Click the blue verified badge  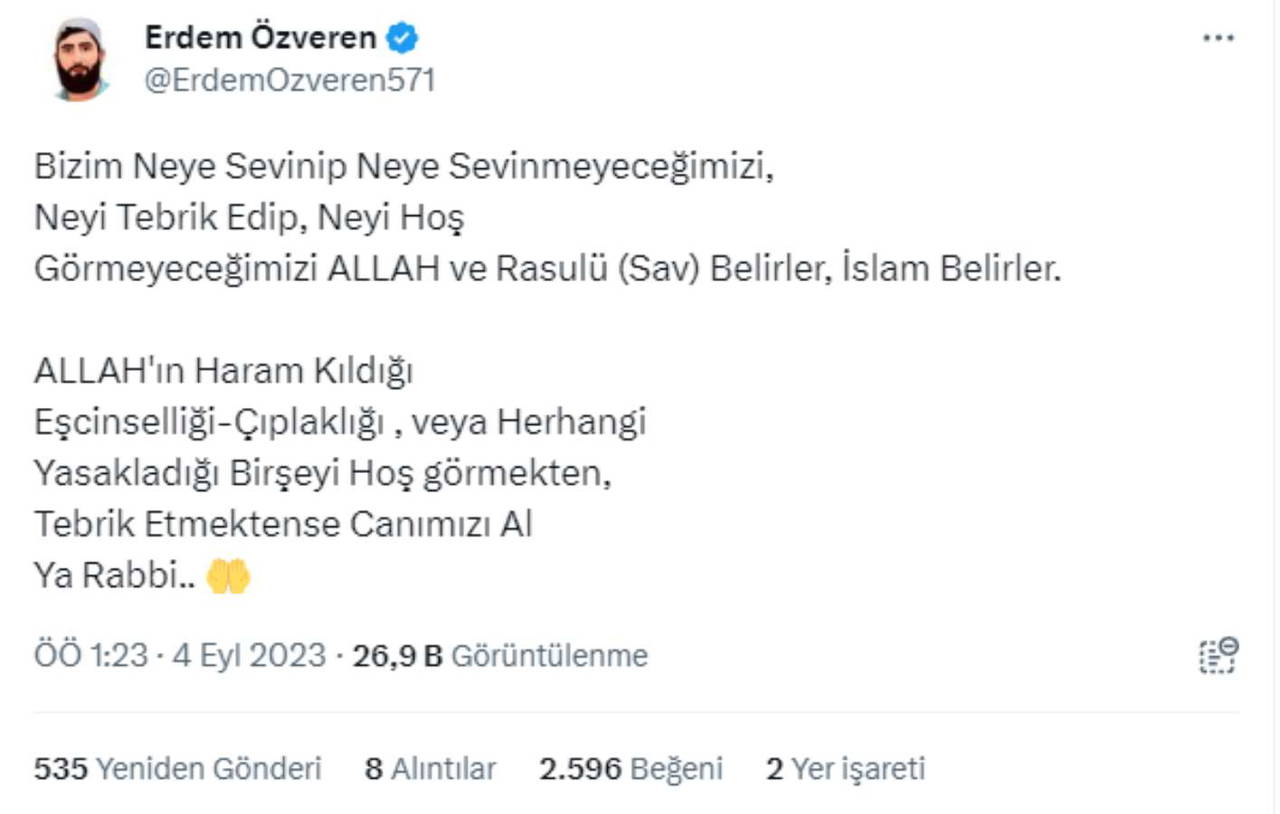coord(403,39)
